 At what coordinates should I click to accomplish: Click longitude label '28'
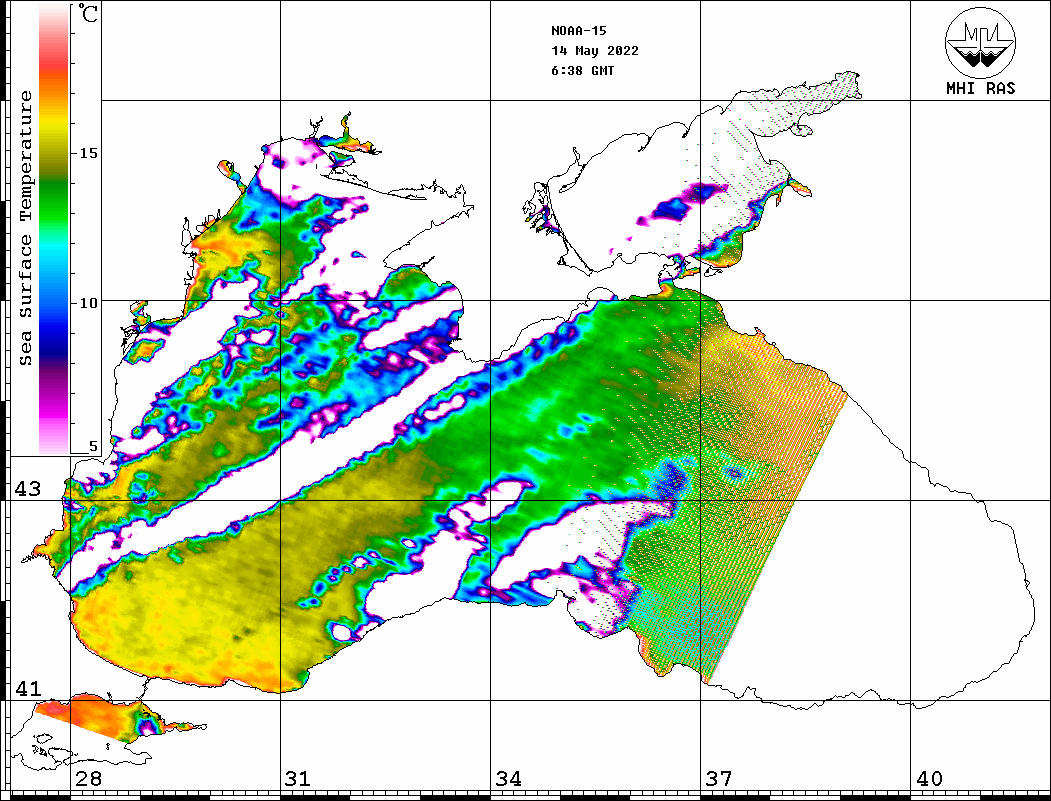point(88,779)
